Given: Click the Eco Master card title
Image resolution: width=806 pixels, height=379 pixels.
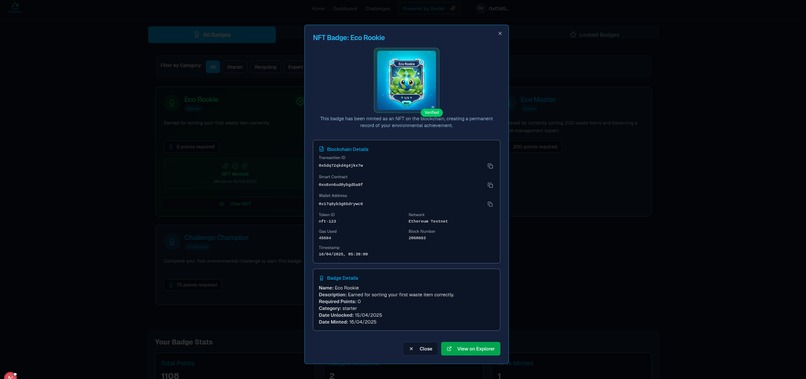Looking at the screenshot, I should (x=538, y=100).
